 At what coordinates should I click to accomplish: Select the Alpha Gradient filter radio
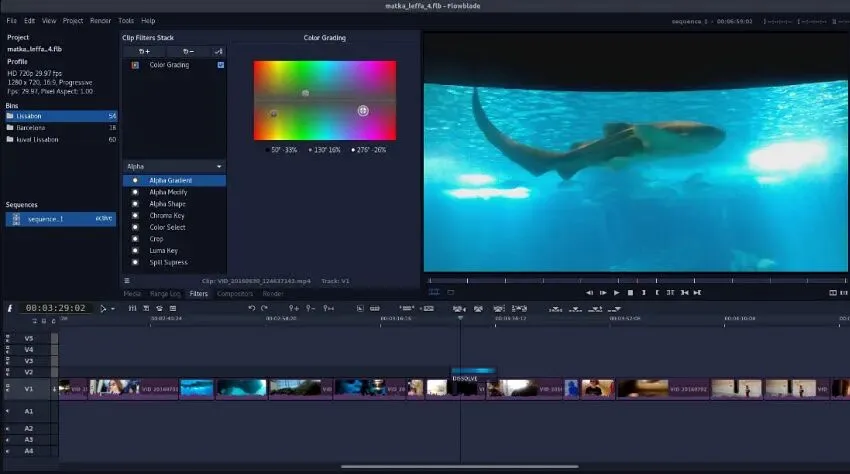[135, 180]
